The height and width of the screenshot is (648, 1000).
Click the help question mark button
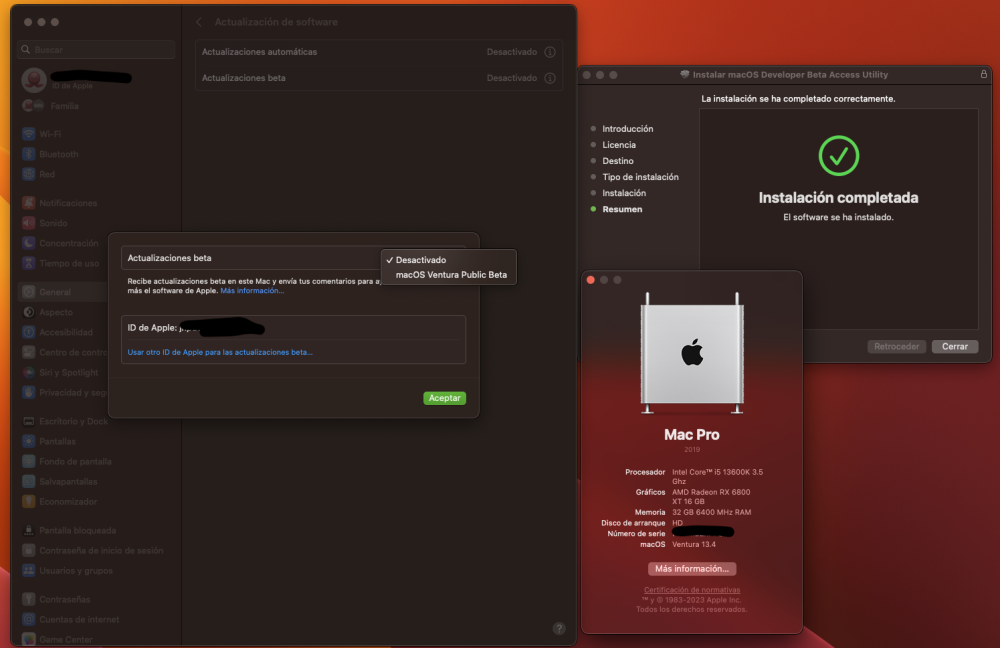tap(559, 629)
